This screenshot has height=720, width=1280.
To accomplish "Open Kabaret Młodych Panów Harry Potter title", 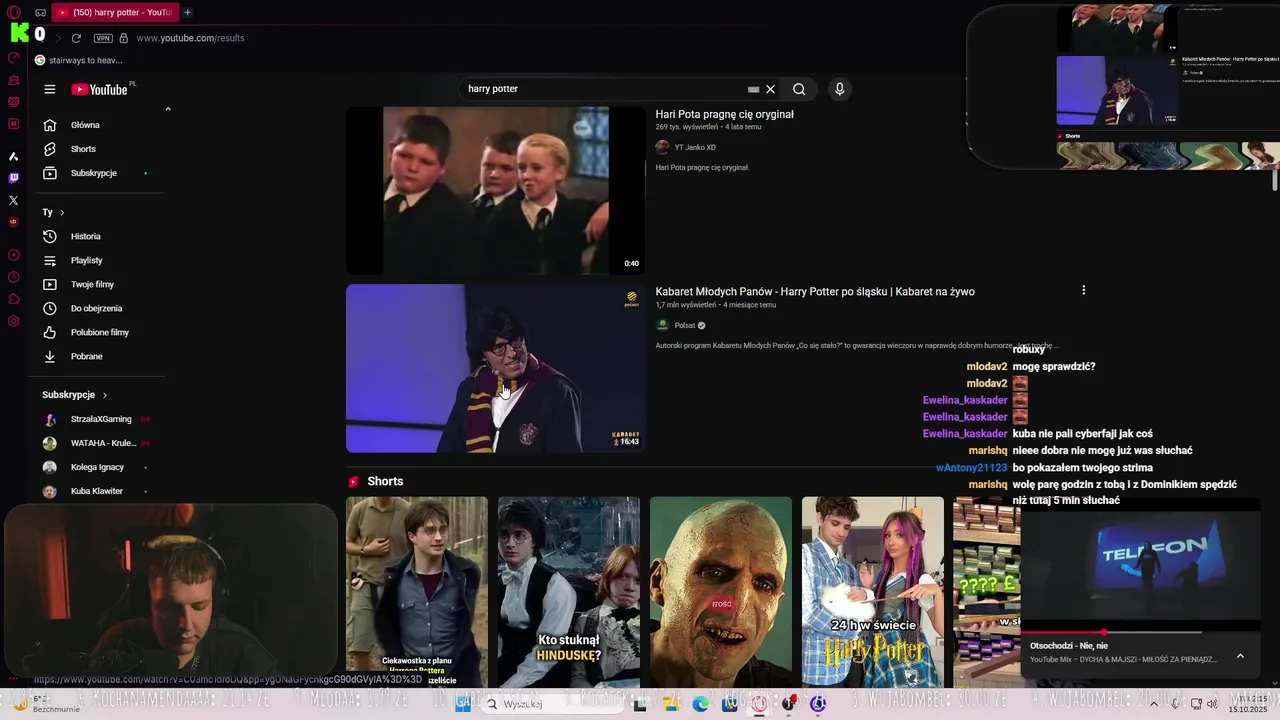I will [x=815, y=292].
